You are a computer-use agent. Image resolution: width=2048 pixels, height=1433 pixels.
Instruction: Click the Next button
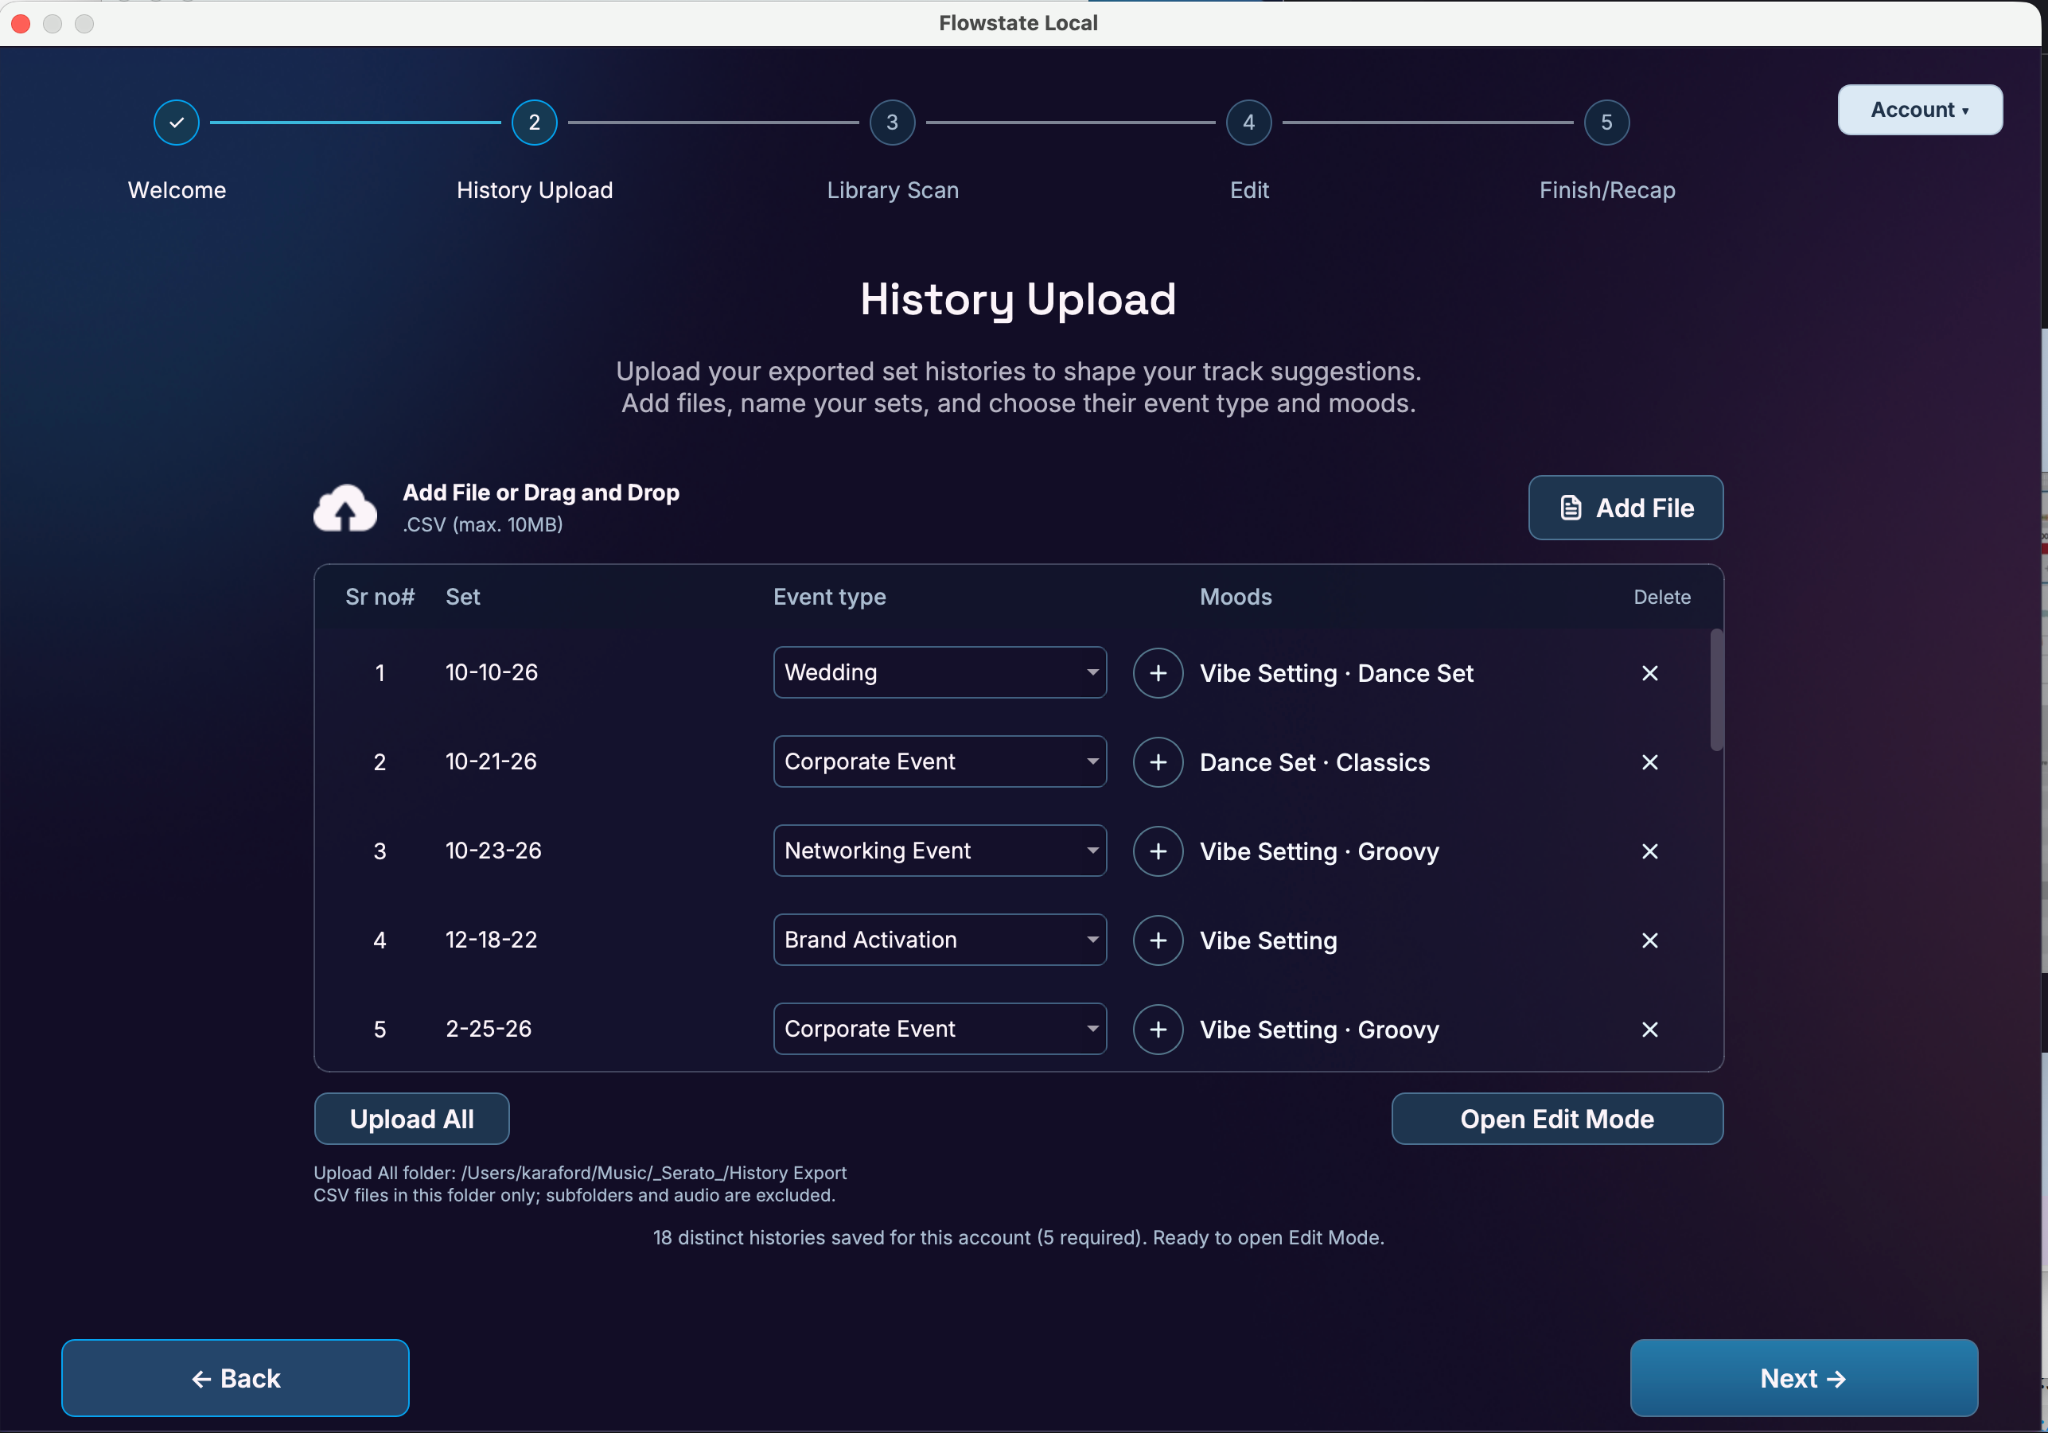pyautogui.click(x=1804, y=1378)
